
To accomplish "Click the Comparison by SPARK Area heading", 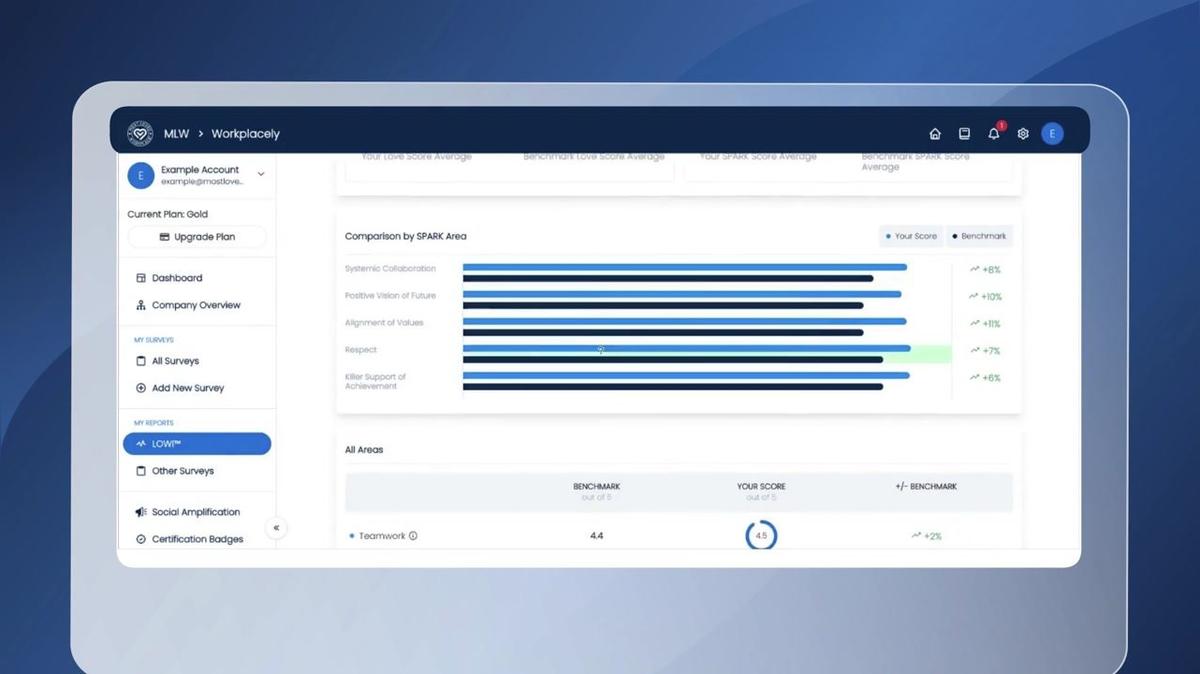I will (406, 236).
